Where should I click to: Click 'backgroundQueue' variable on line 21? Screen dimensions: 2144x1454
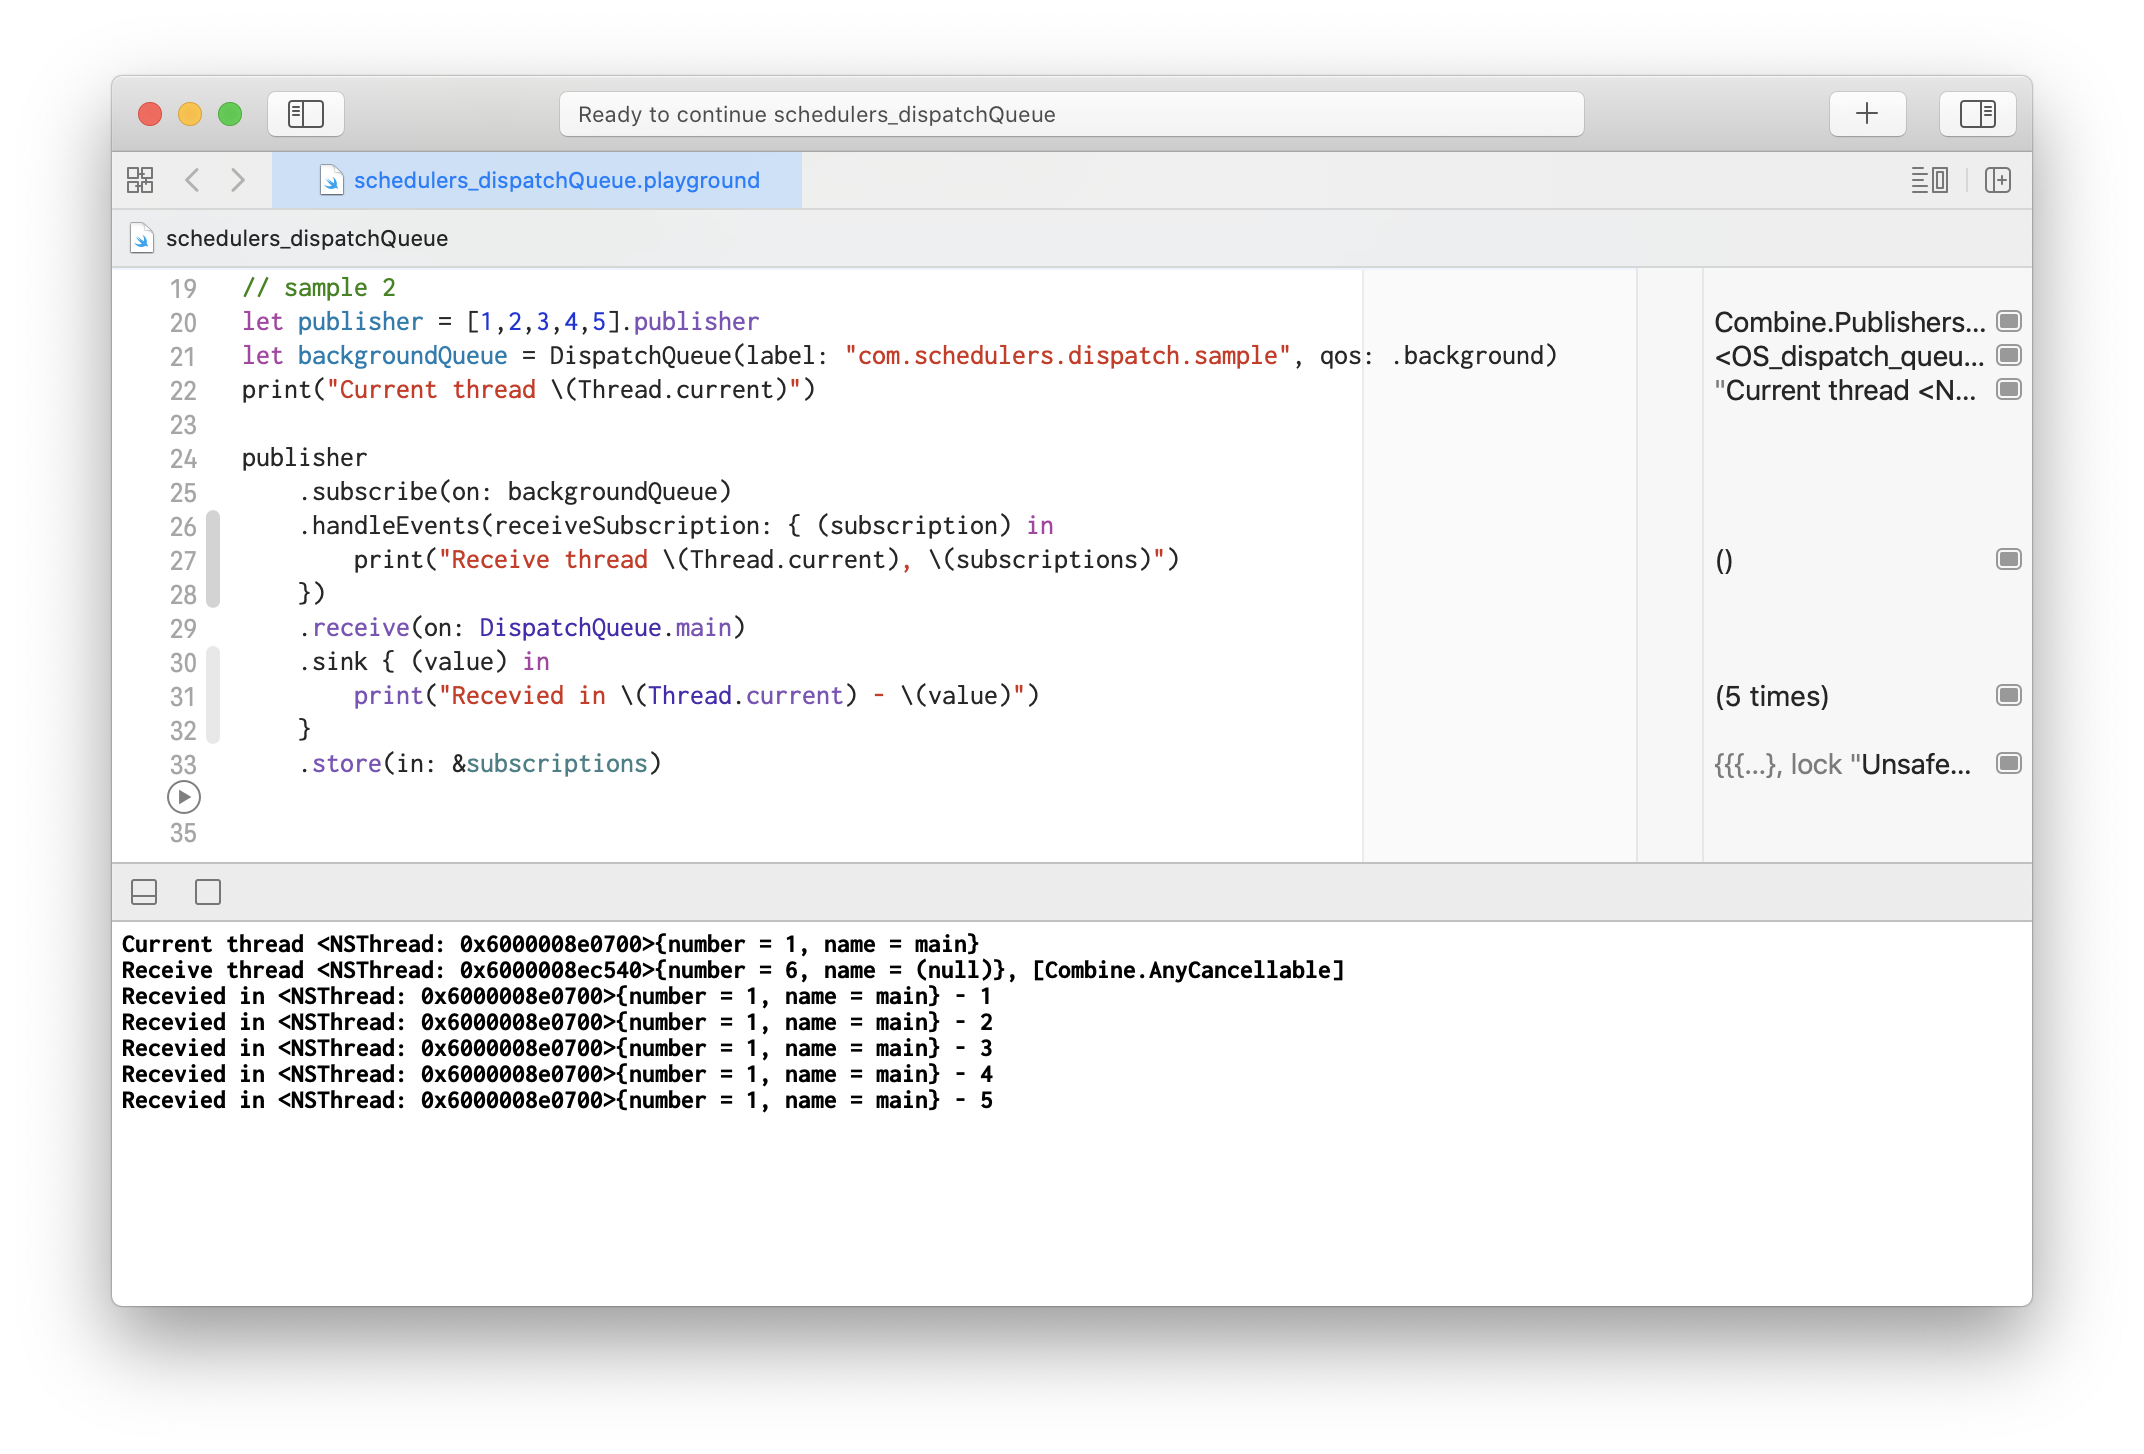(x=402, y=356)
